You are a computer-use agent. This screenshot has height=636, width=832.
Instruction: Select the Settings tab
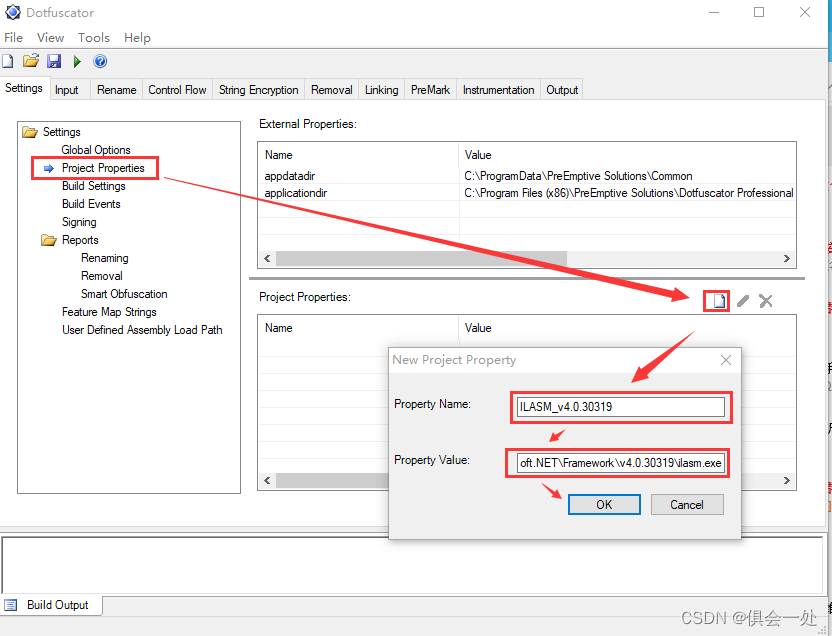click(x=24, y=88)
